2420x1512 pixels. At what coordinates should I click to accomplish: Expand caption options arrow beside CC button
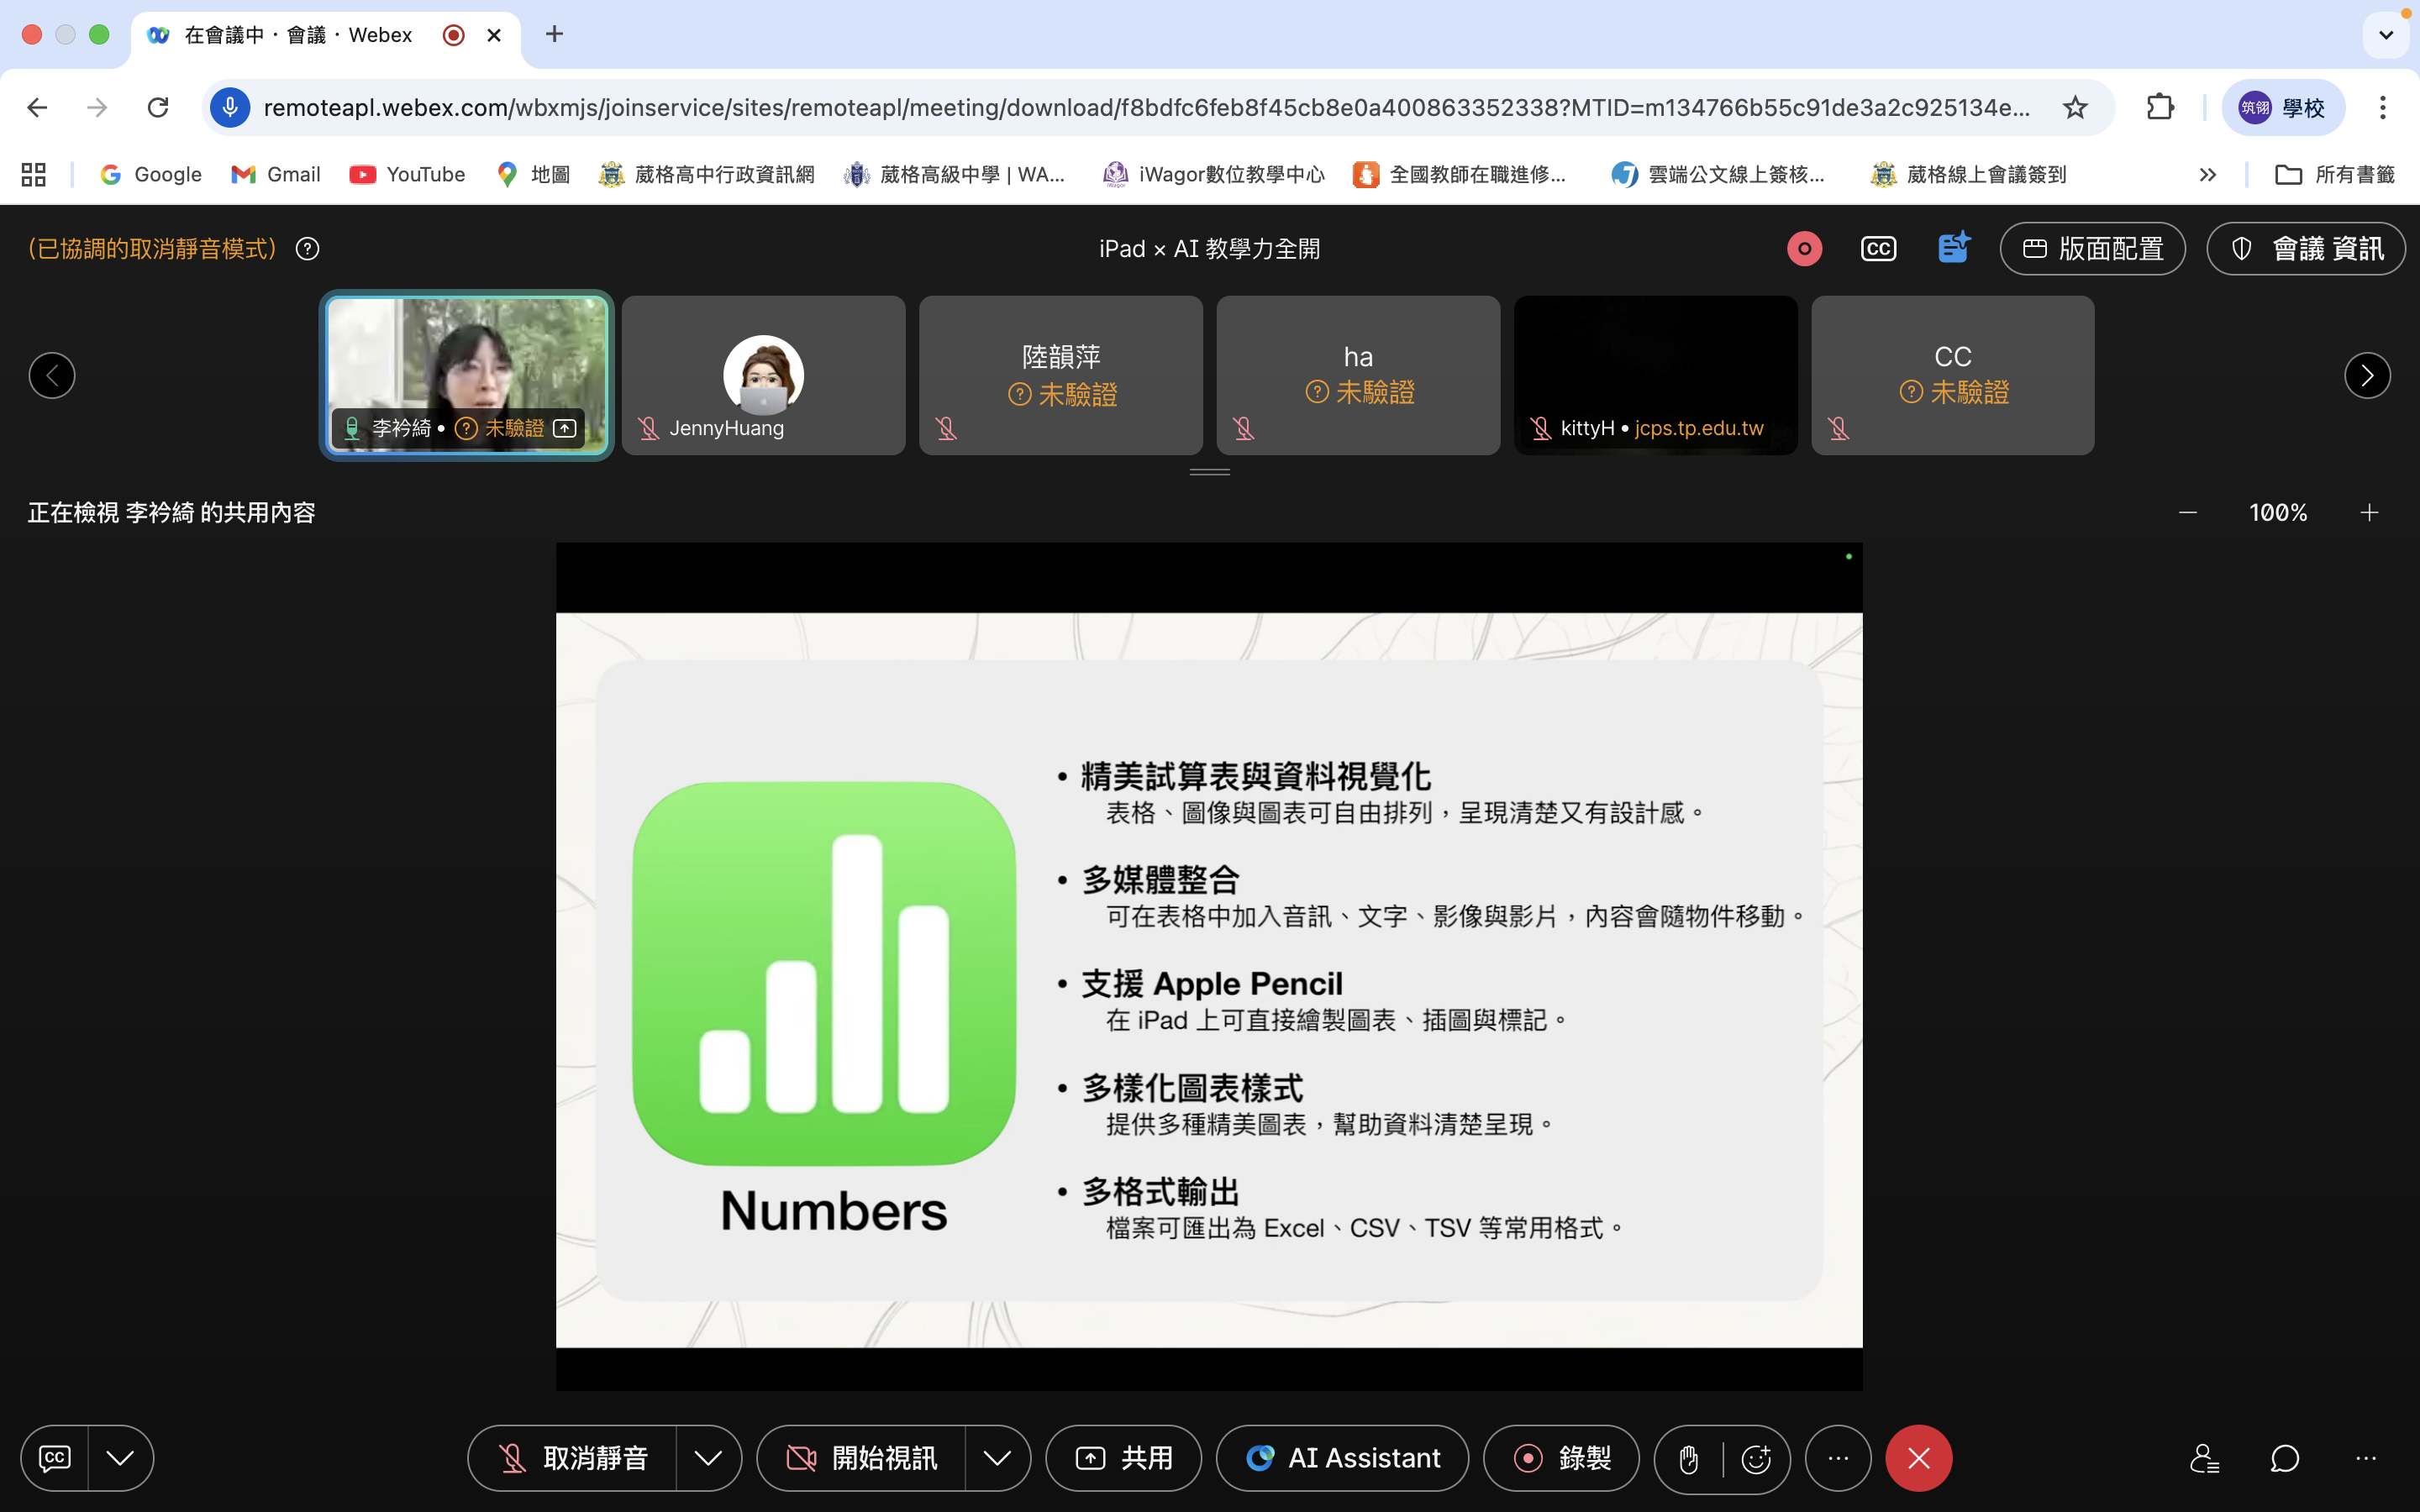(x=120, y=1459)
